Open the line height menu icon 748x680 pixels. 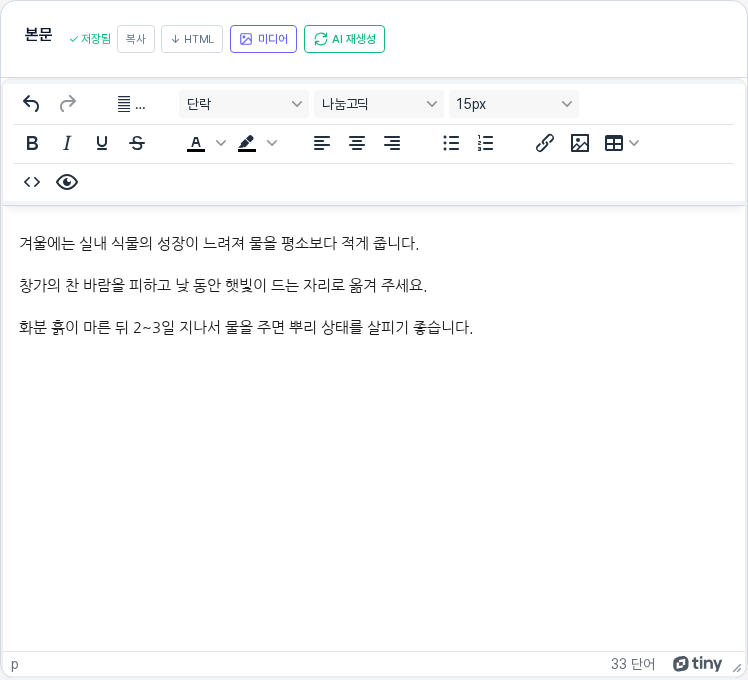[x=131, y=104]
